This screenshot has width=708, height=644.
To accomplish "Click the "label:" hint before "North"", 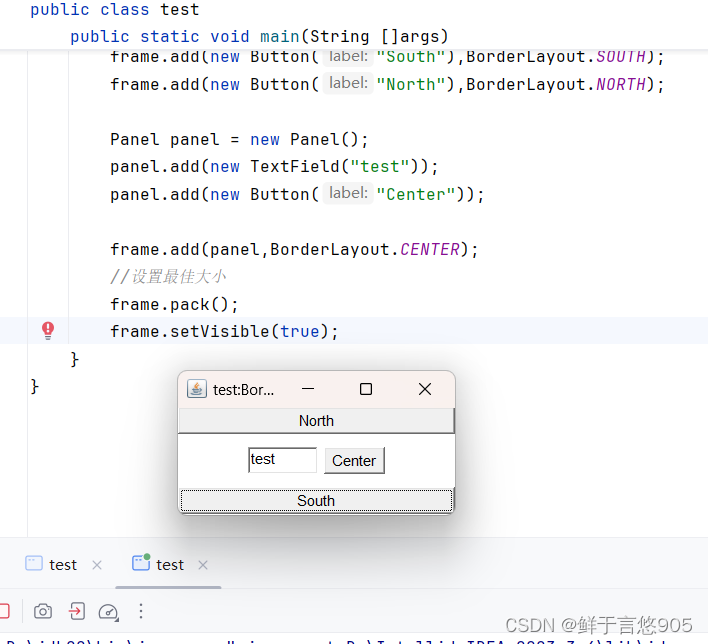I will coord(348,83).
